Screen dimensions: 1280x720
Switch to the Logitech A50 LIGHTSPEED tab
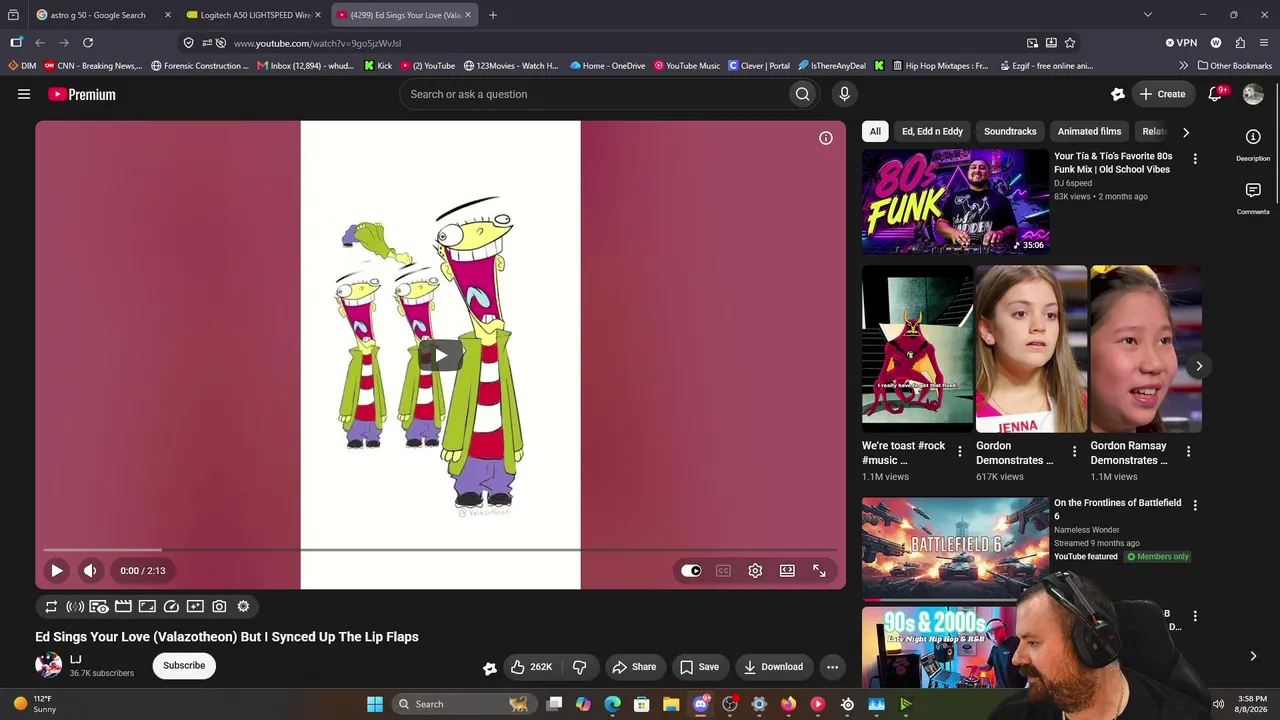tap(254, 15)
